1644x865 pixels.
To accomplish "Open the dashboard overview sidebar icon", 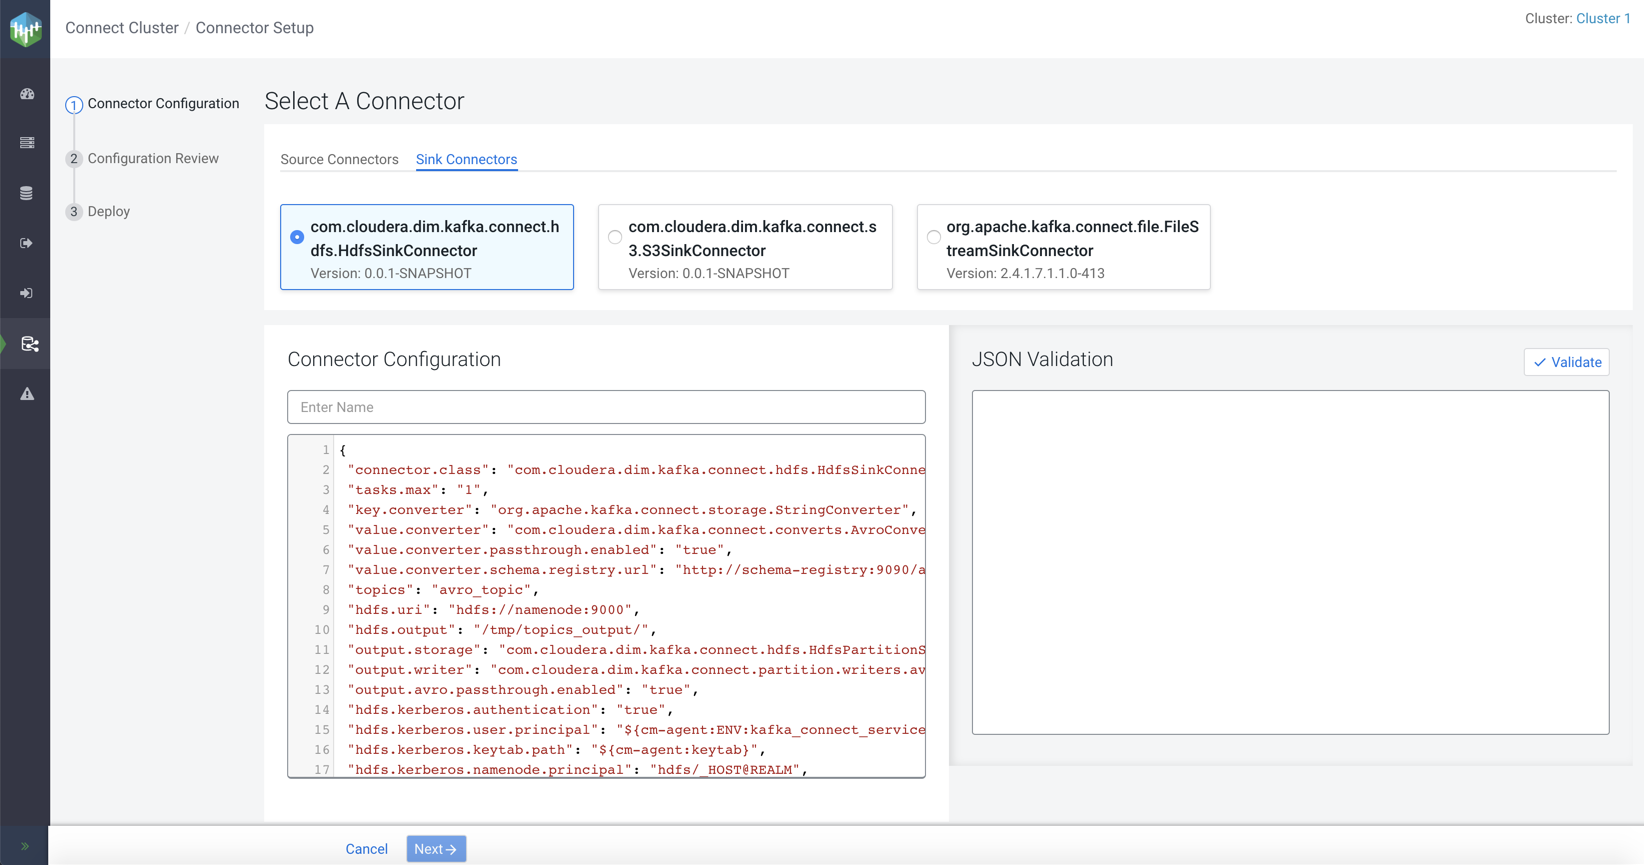I will [x=27, y=94].
